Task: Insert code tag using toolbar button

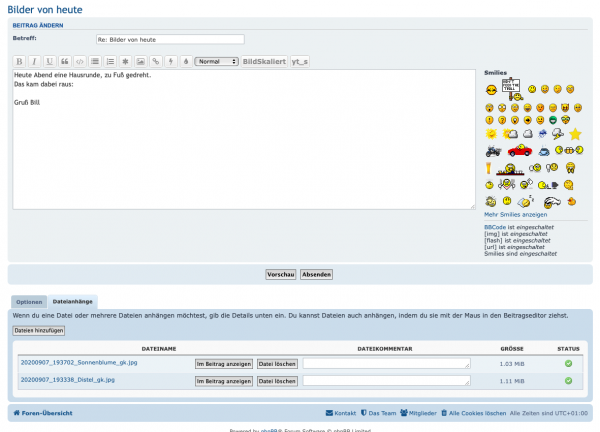Action: tap(79, 61)
